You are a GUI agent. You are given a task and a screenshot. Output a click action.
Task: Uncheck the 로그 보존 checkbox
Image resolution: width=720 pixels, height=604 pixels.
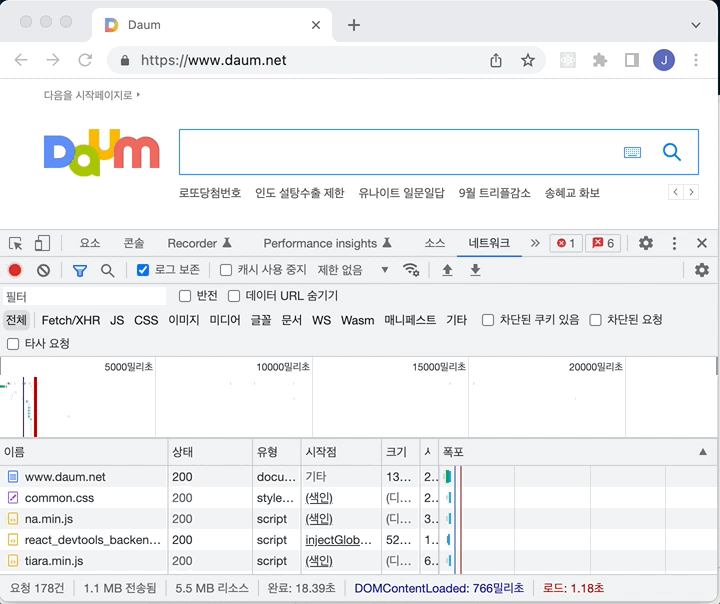(x=143, y=270)
